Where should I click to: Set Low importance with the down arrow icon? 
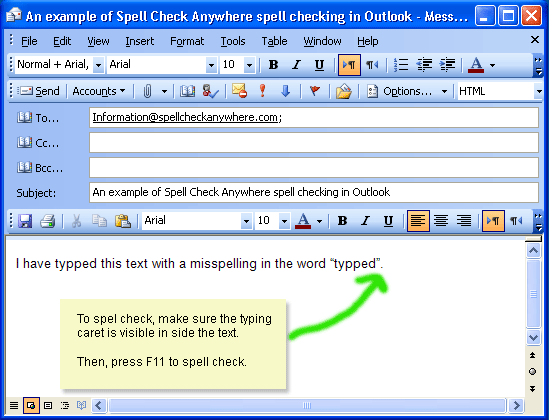[x=285, y=91]
